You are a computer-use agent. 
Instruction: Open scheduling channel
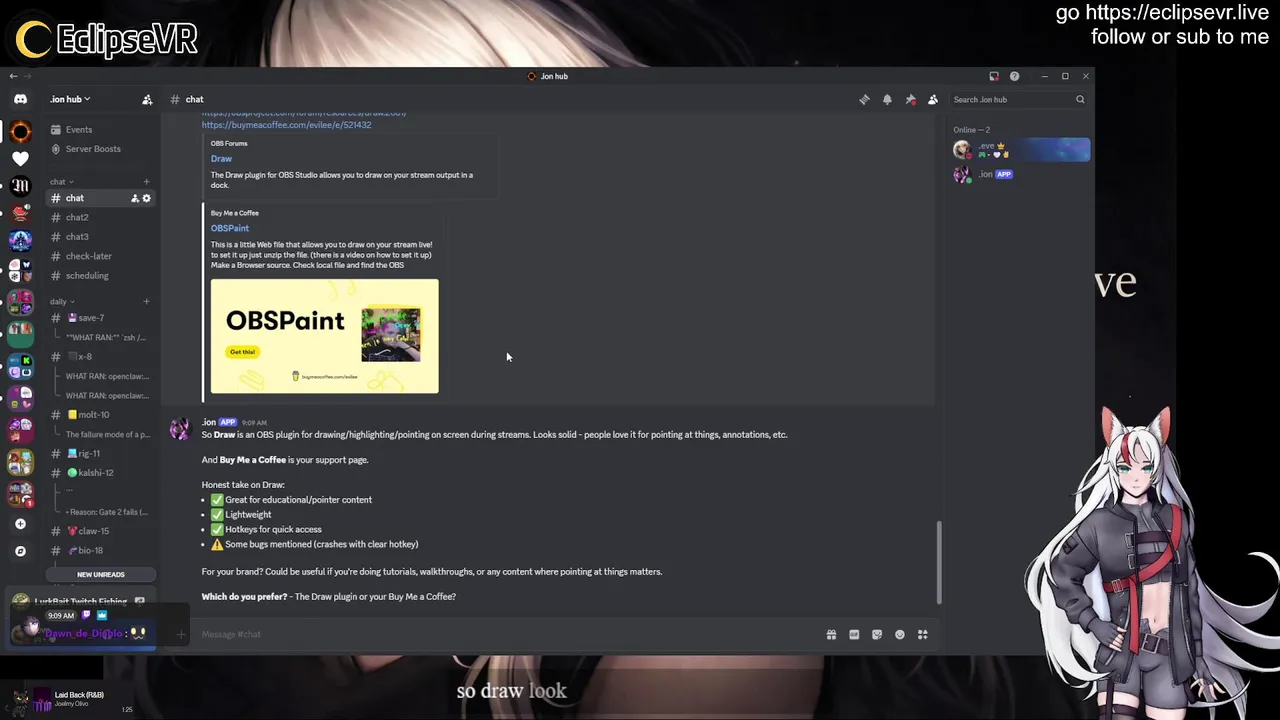[x=99, y=276]
